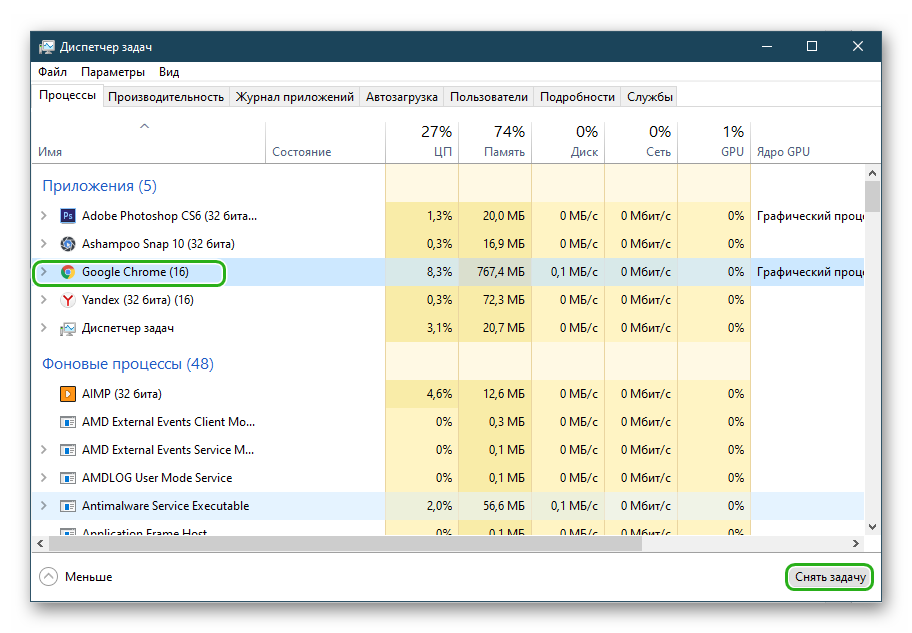Click the Ashampoo Snap 10 icon
Screen dimensions: 912x633
pyautogui.click(x=68, y=243)
